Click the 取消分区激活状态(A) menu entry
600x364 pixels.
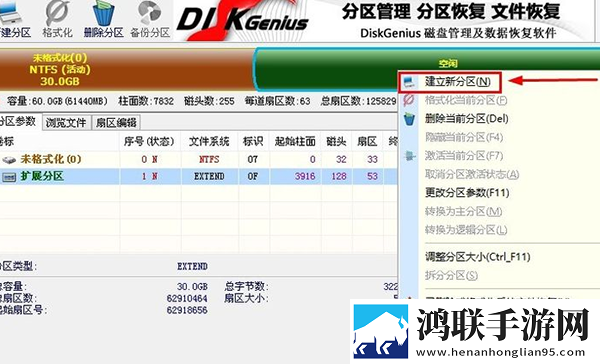(472, 174)
